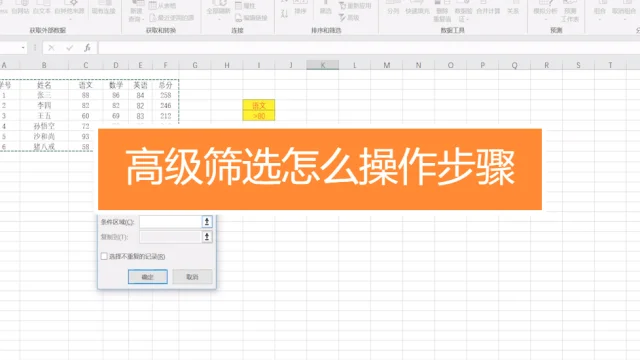Click the 删除重复值 (Remove Duplicates) button
640x360 pixels.
tap(442, 11)
